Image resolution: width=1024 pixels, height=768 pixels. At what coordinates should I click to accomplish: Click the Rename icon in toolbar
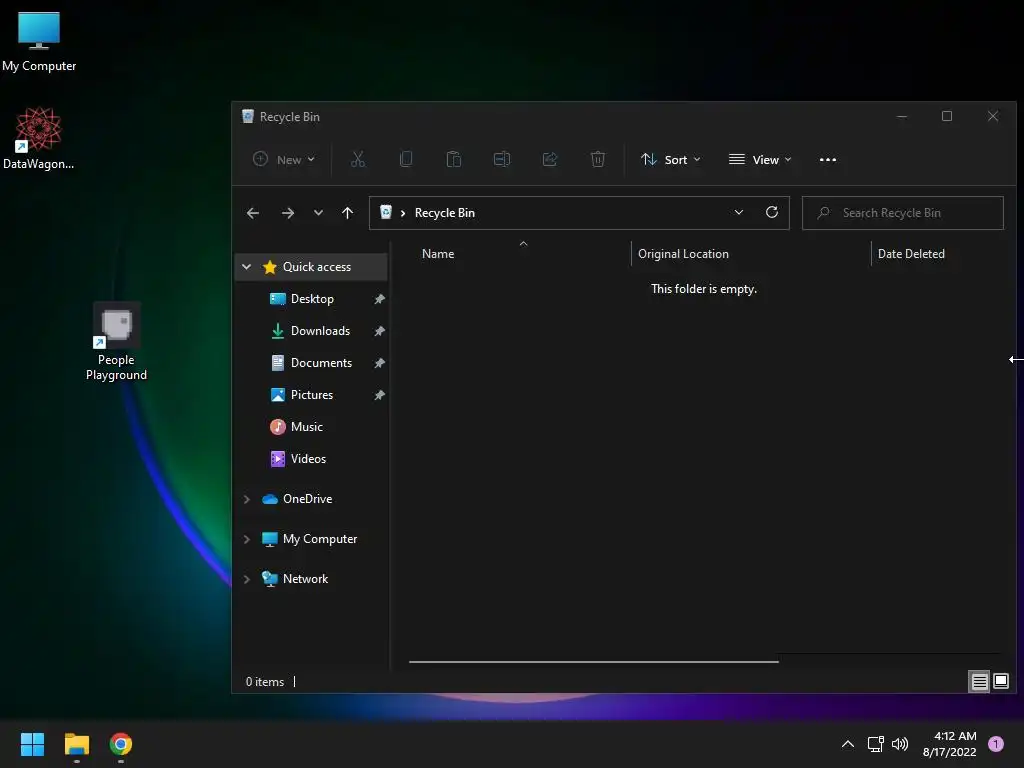502,159
